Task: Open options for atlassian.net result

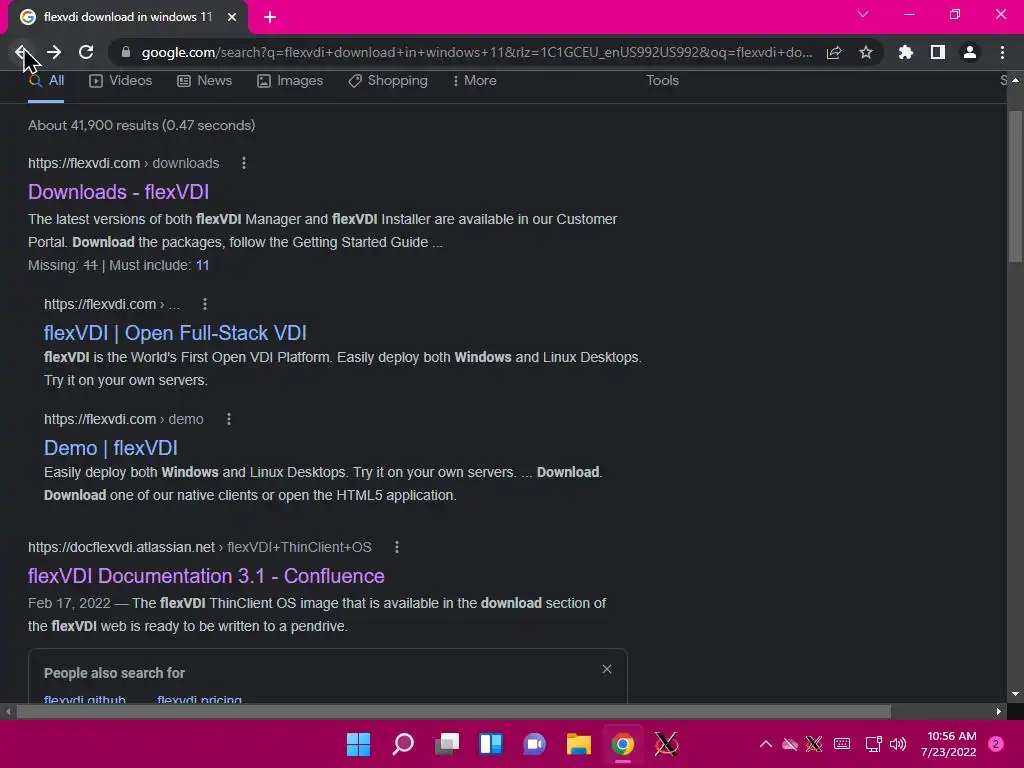Action: pos(396,547)
